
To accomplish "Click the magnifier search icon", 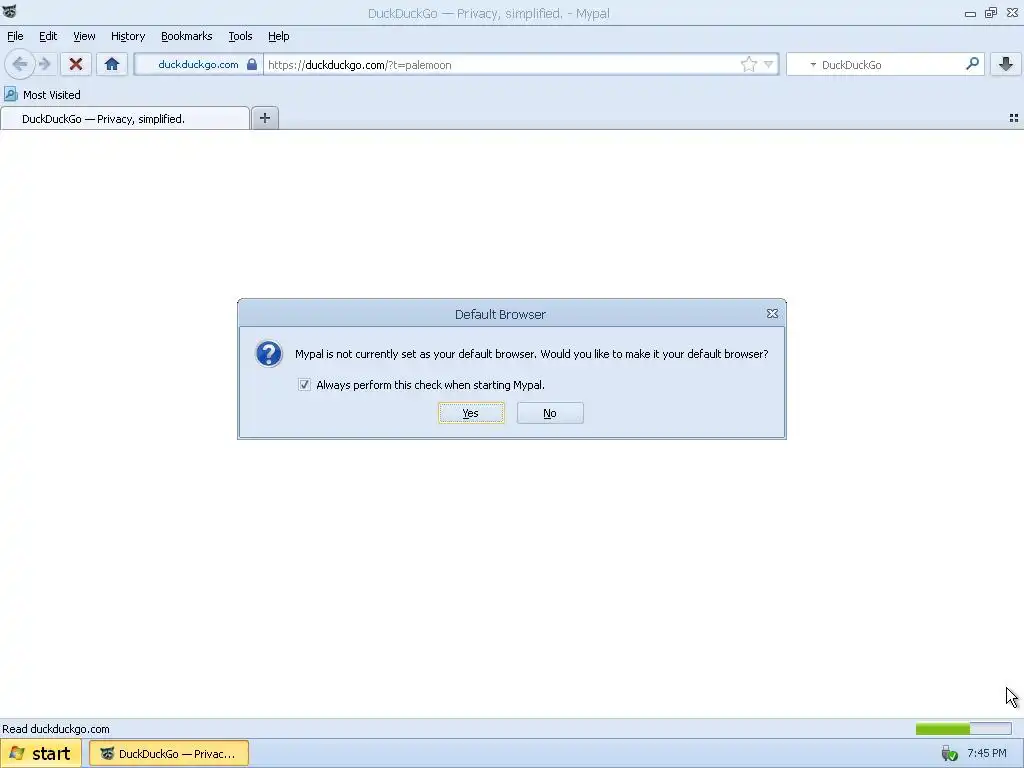I will click(x=972, y=63).
